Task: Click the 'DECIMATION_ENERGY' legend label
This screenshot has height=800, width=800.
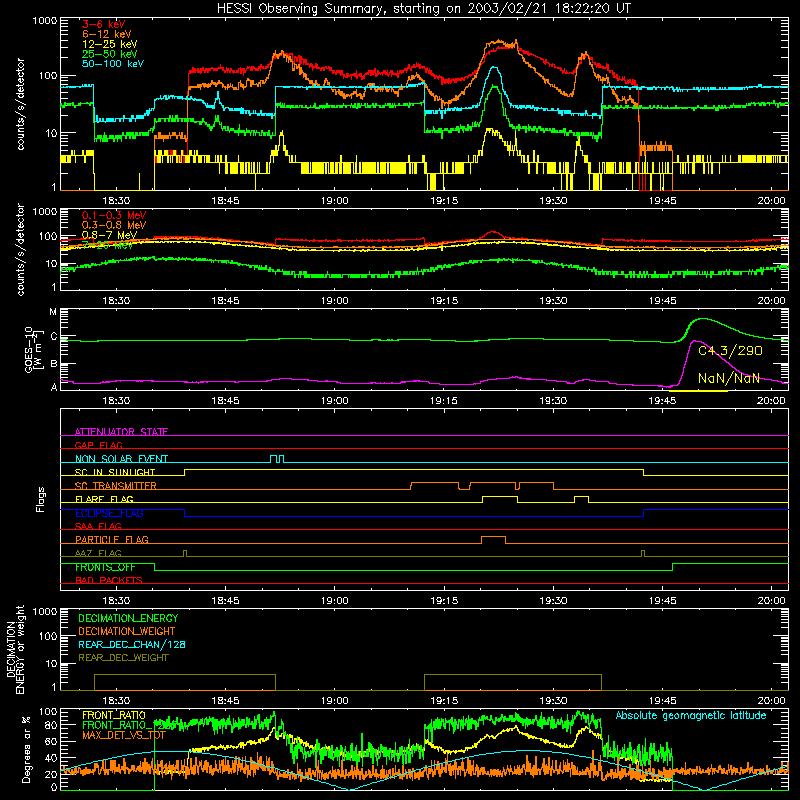Action: click(128, 618)
